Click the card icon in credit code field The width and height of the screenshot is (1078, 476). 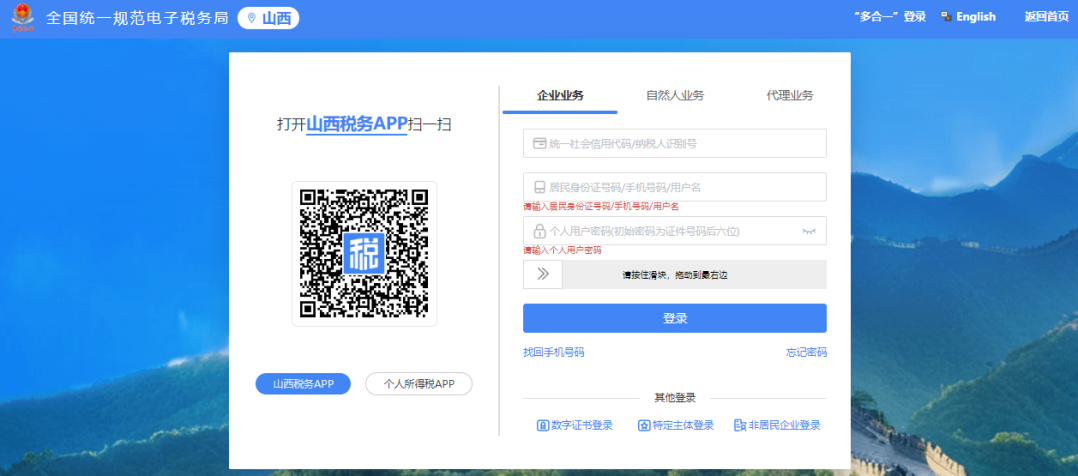click(x=540, y=143)
